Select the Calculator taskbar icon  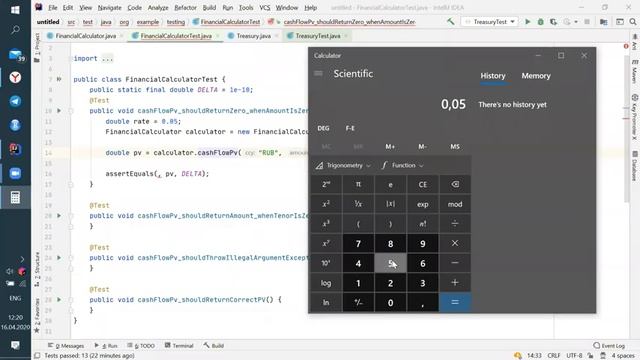tap(15, 198)
